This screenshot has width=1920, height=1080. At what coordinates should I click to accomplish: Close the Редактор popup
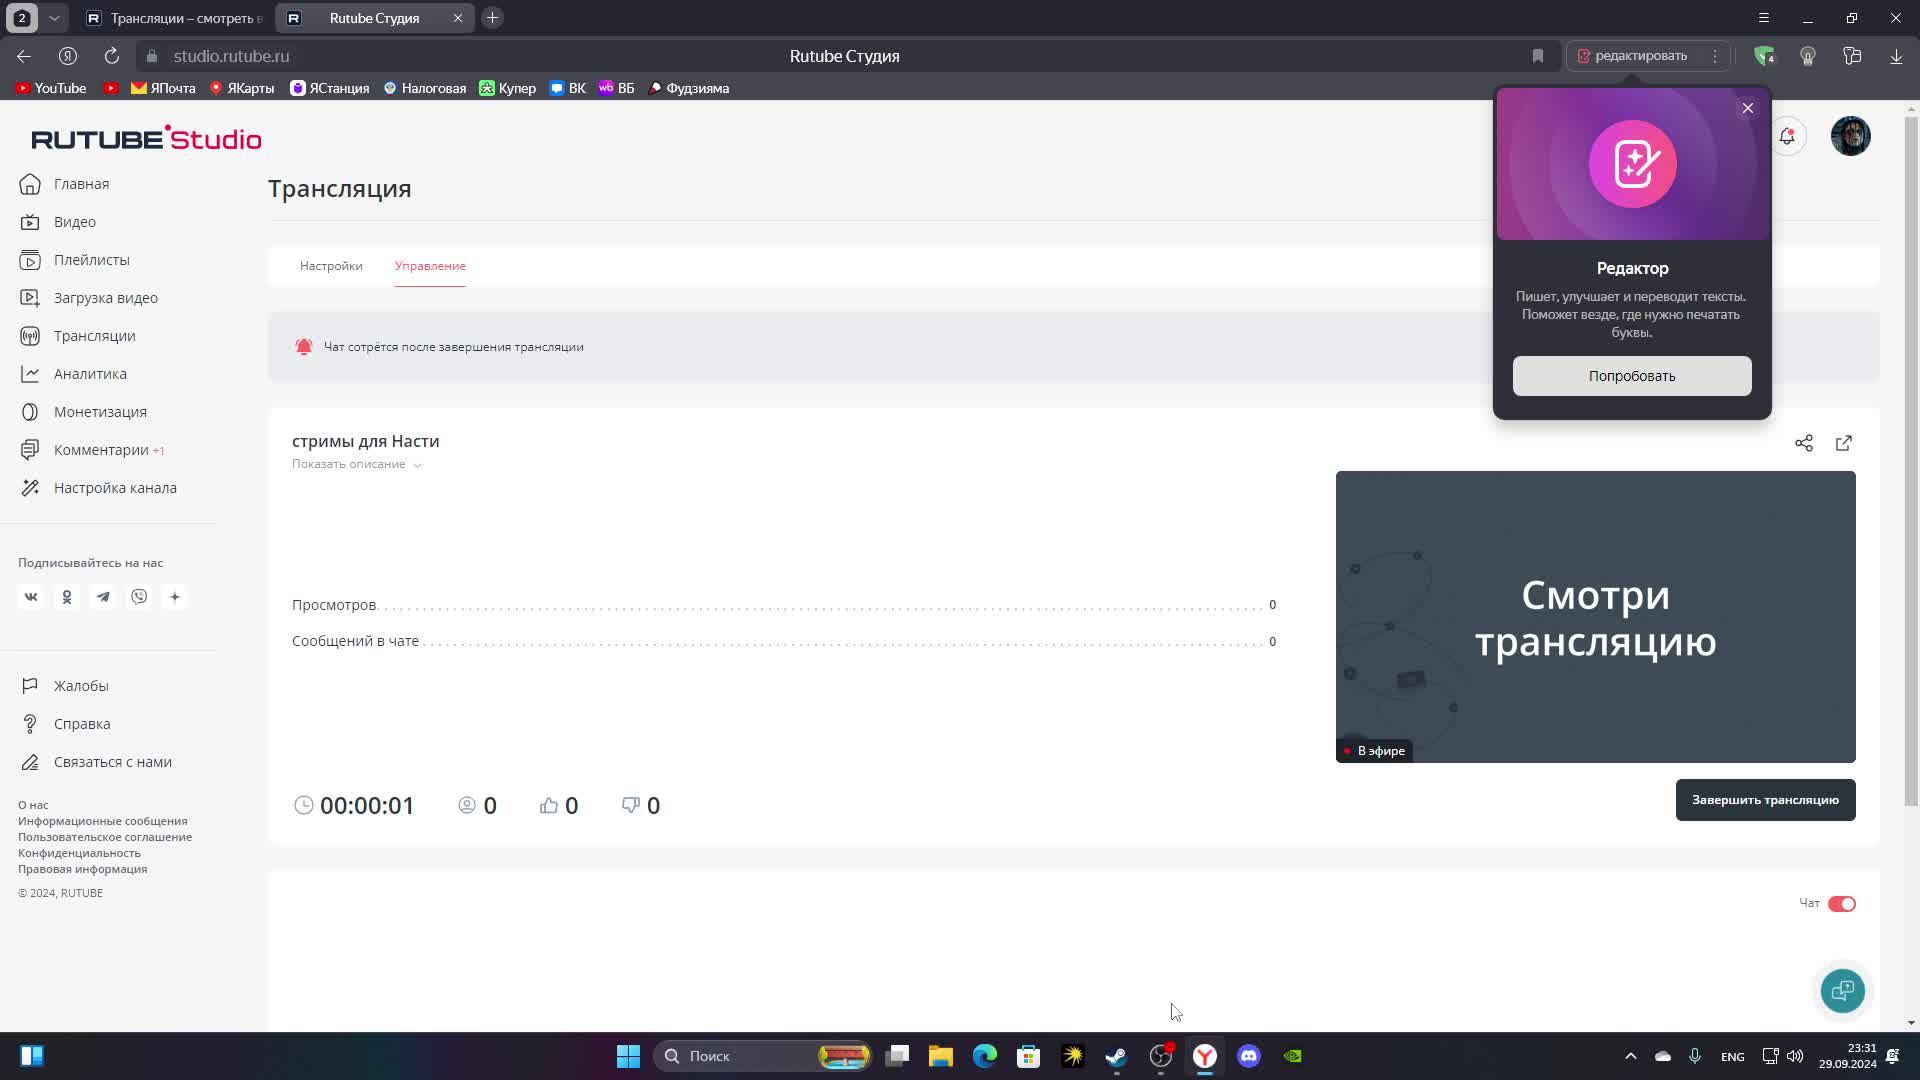point(1747,108)
